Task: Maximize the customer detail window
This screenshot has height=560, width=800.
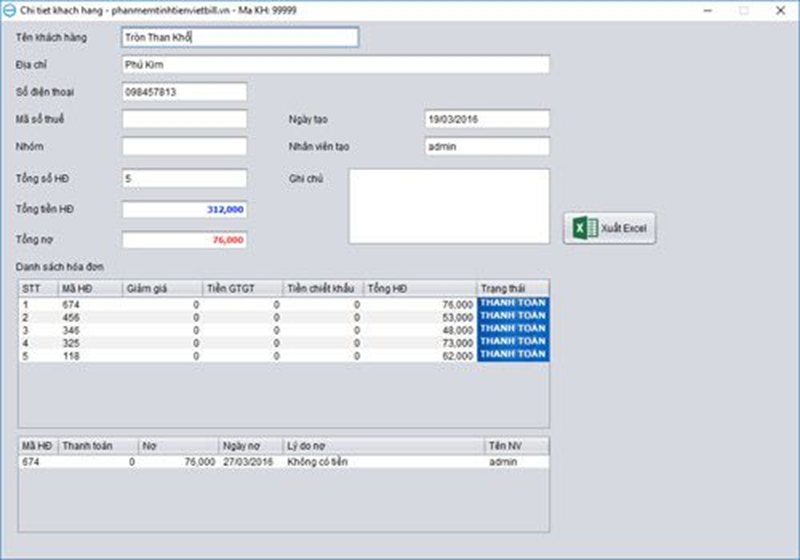Action: tap(743, 10)
